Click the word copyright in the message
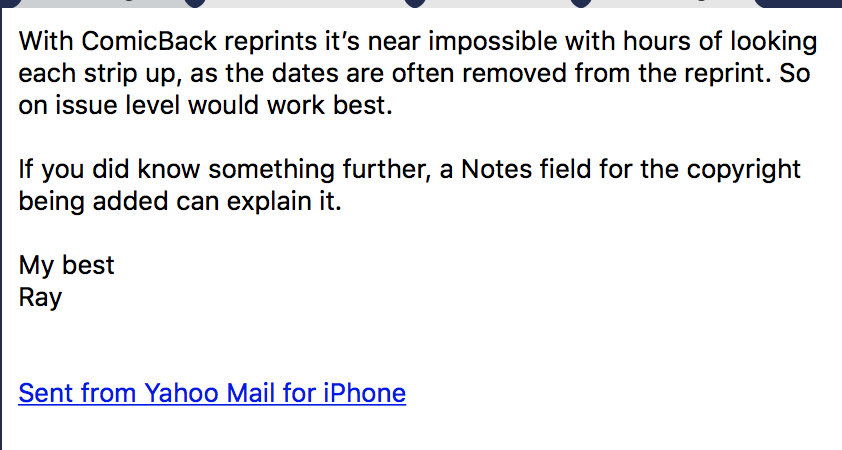Viewport: 842px width, 450px height. [x=744, y=170]
